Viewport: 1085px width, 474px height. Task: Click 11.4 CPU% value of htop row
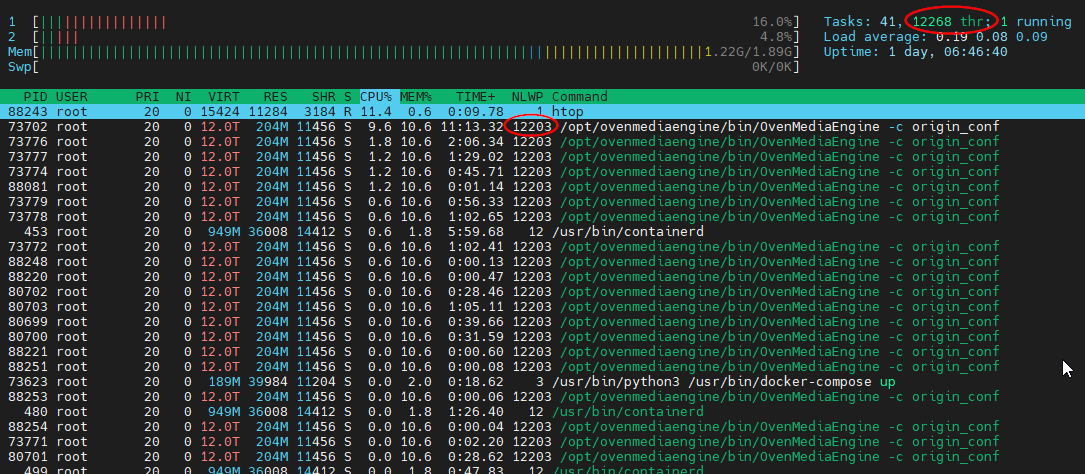[x=376, y=111]
